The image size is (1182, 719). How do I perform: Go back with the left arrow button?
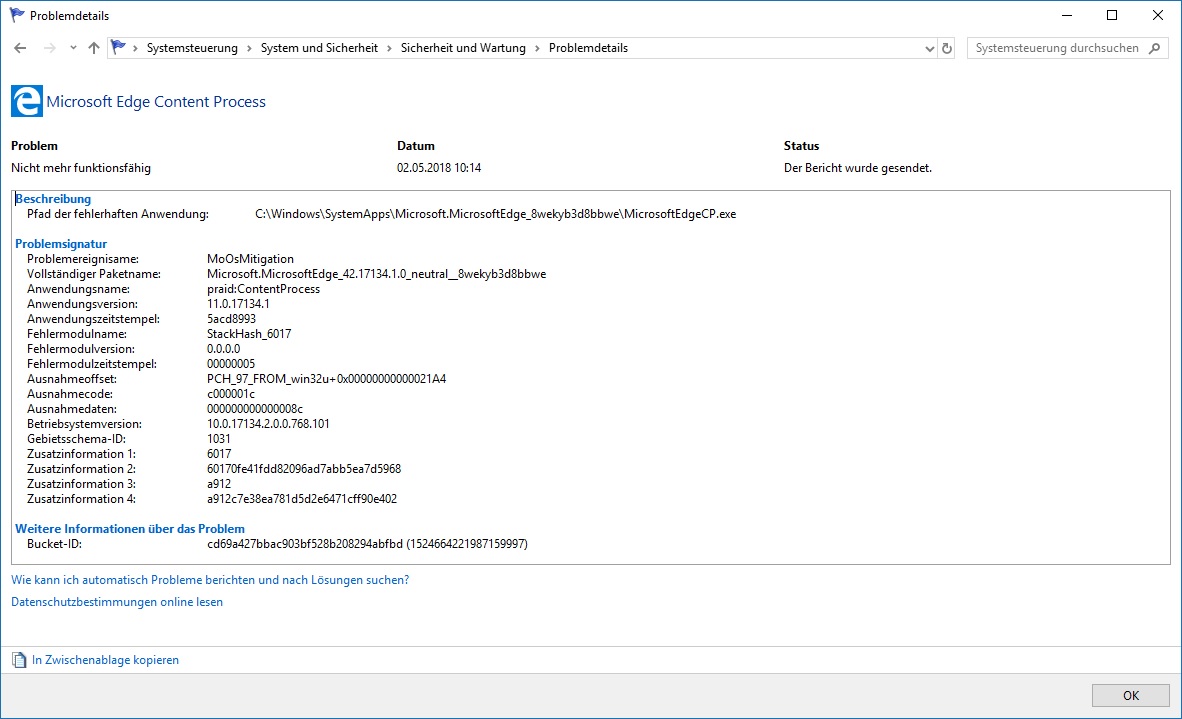coord(20,48)
